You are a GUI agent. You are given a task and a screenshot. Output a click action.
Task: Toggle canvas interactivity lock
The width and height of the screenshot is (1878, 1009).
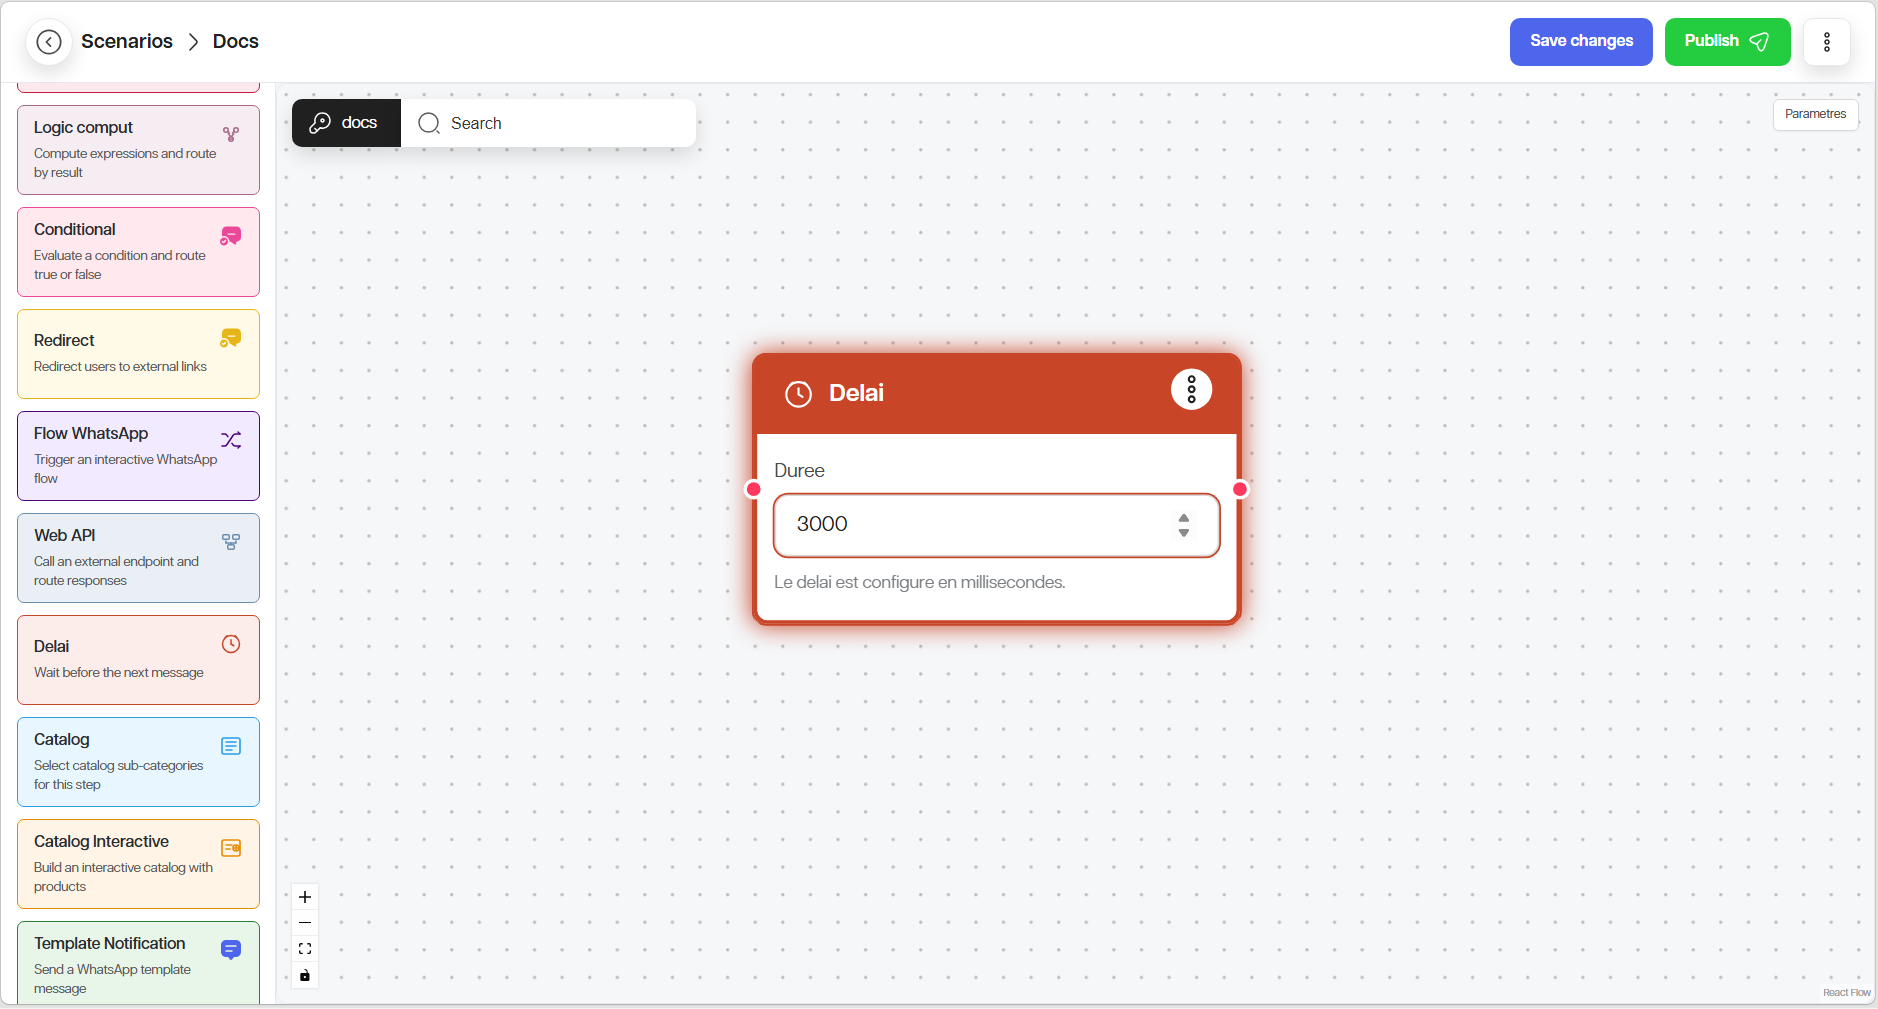[305, 975]
